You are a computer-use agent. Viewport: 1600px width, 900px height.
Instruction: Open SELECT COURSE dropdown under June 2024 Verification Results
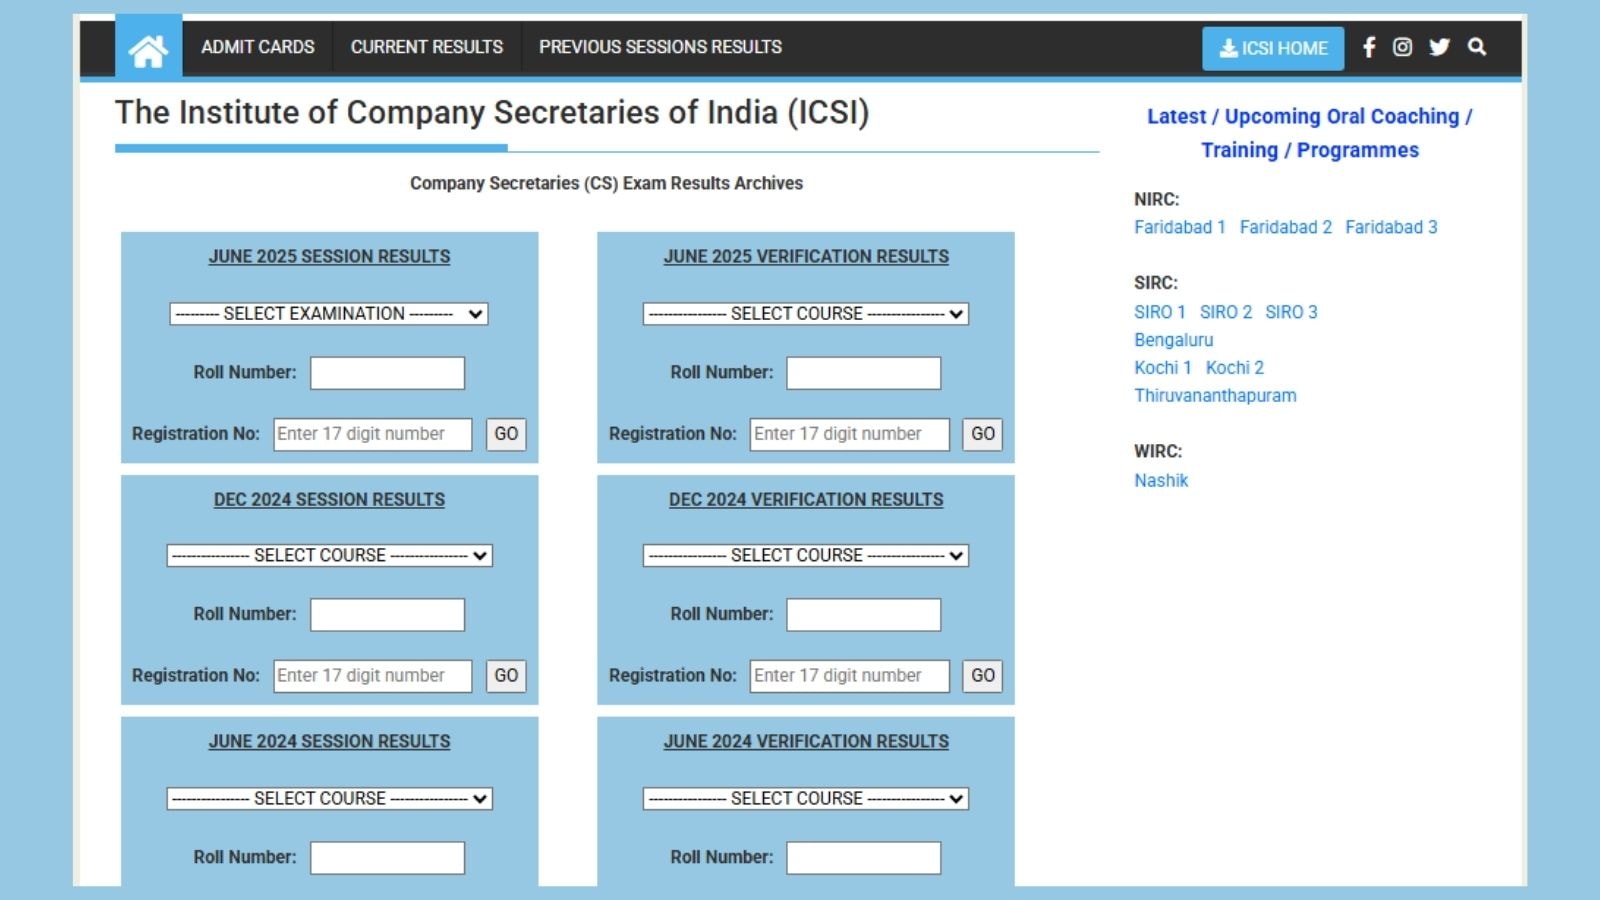point(806,798)
